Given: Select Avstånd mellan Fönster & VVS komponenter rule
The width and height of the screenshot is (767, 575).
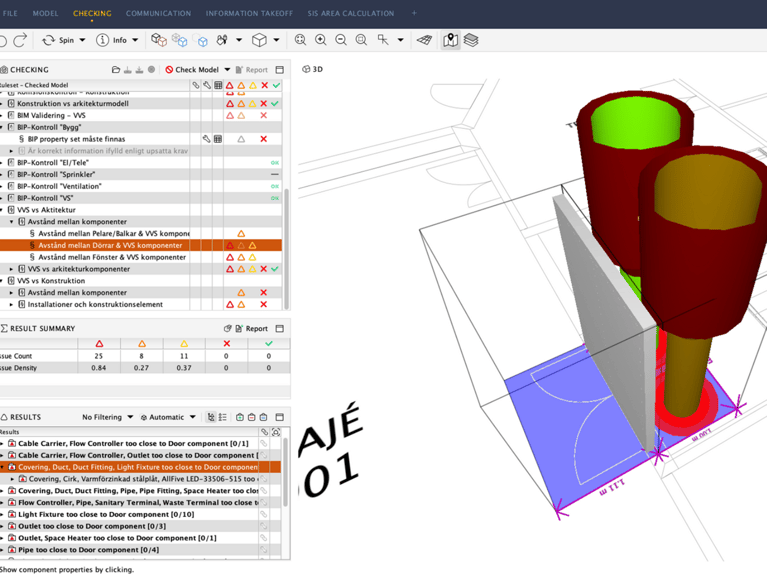Looking at the screenshot, I should tap(112, 257).
